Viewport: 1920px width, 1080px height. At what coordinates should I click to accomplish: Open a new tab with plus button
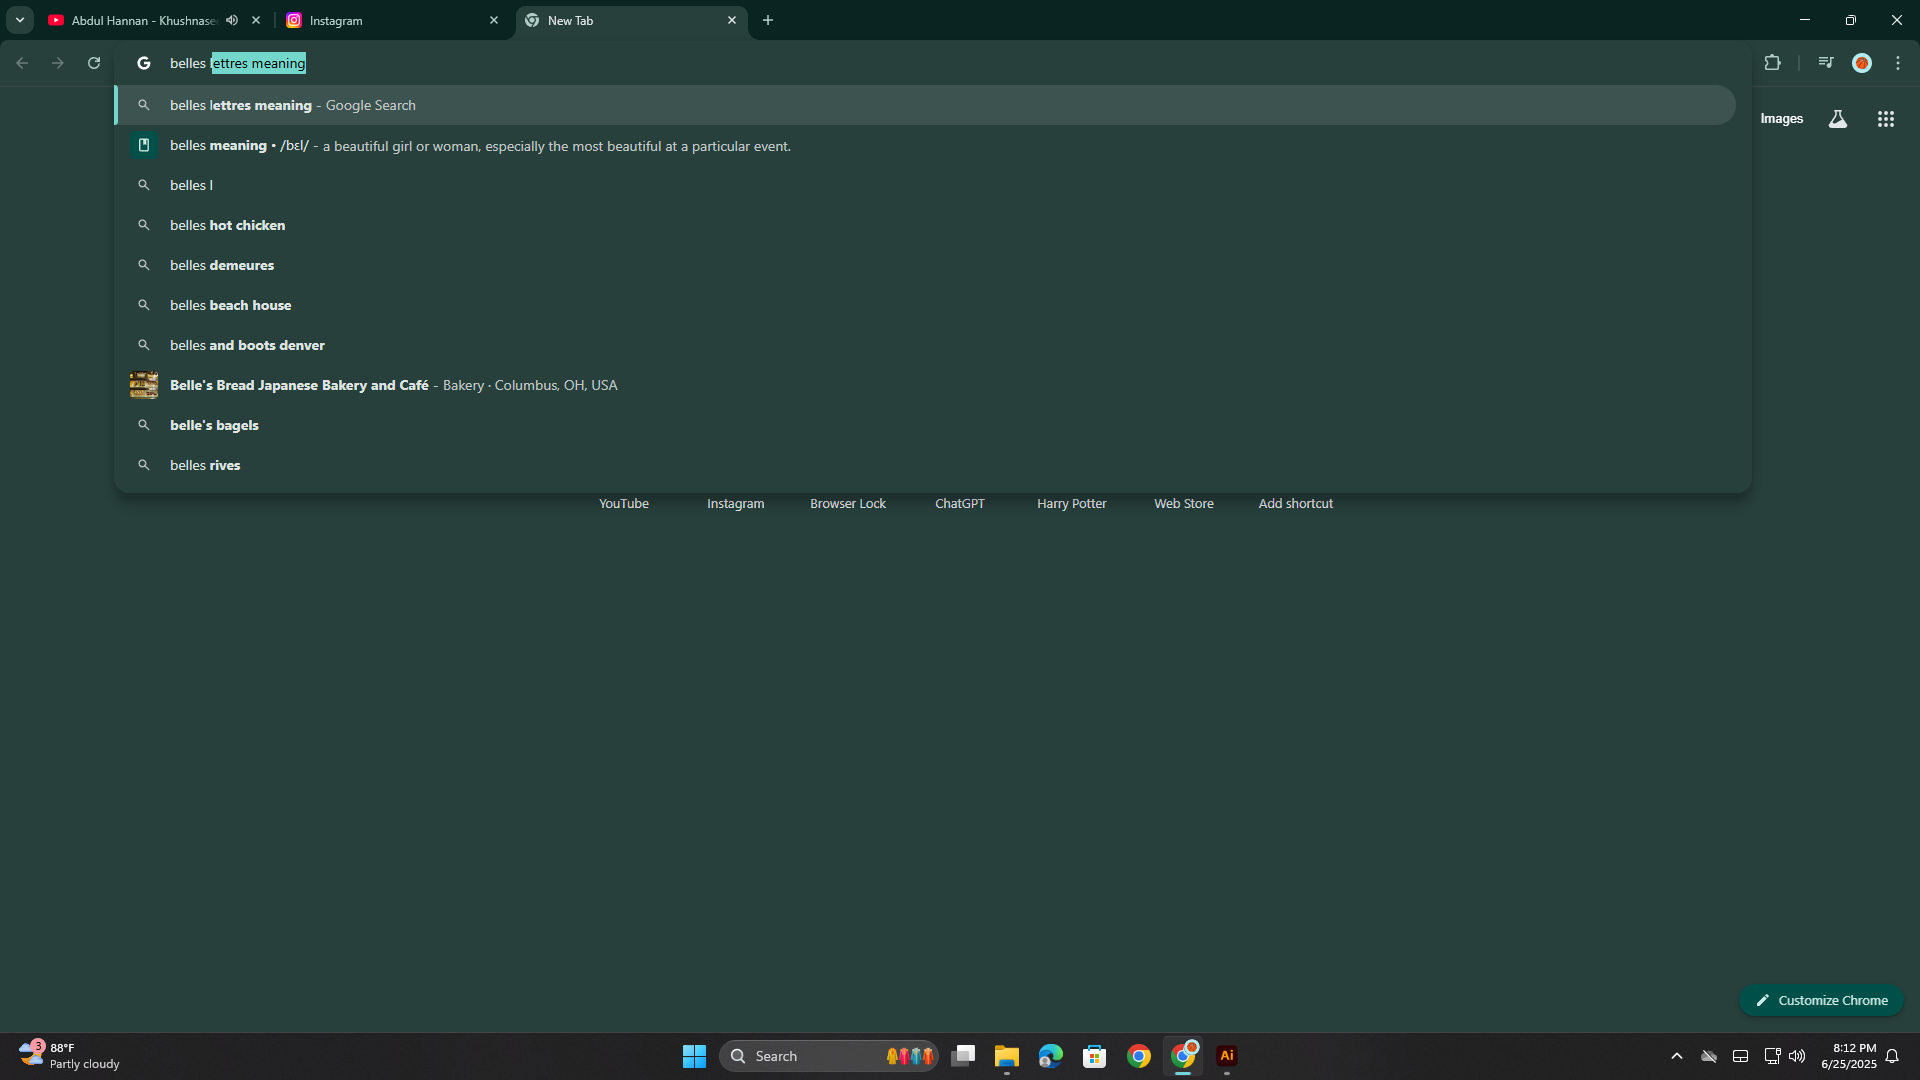tap(768, 20)
